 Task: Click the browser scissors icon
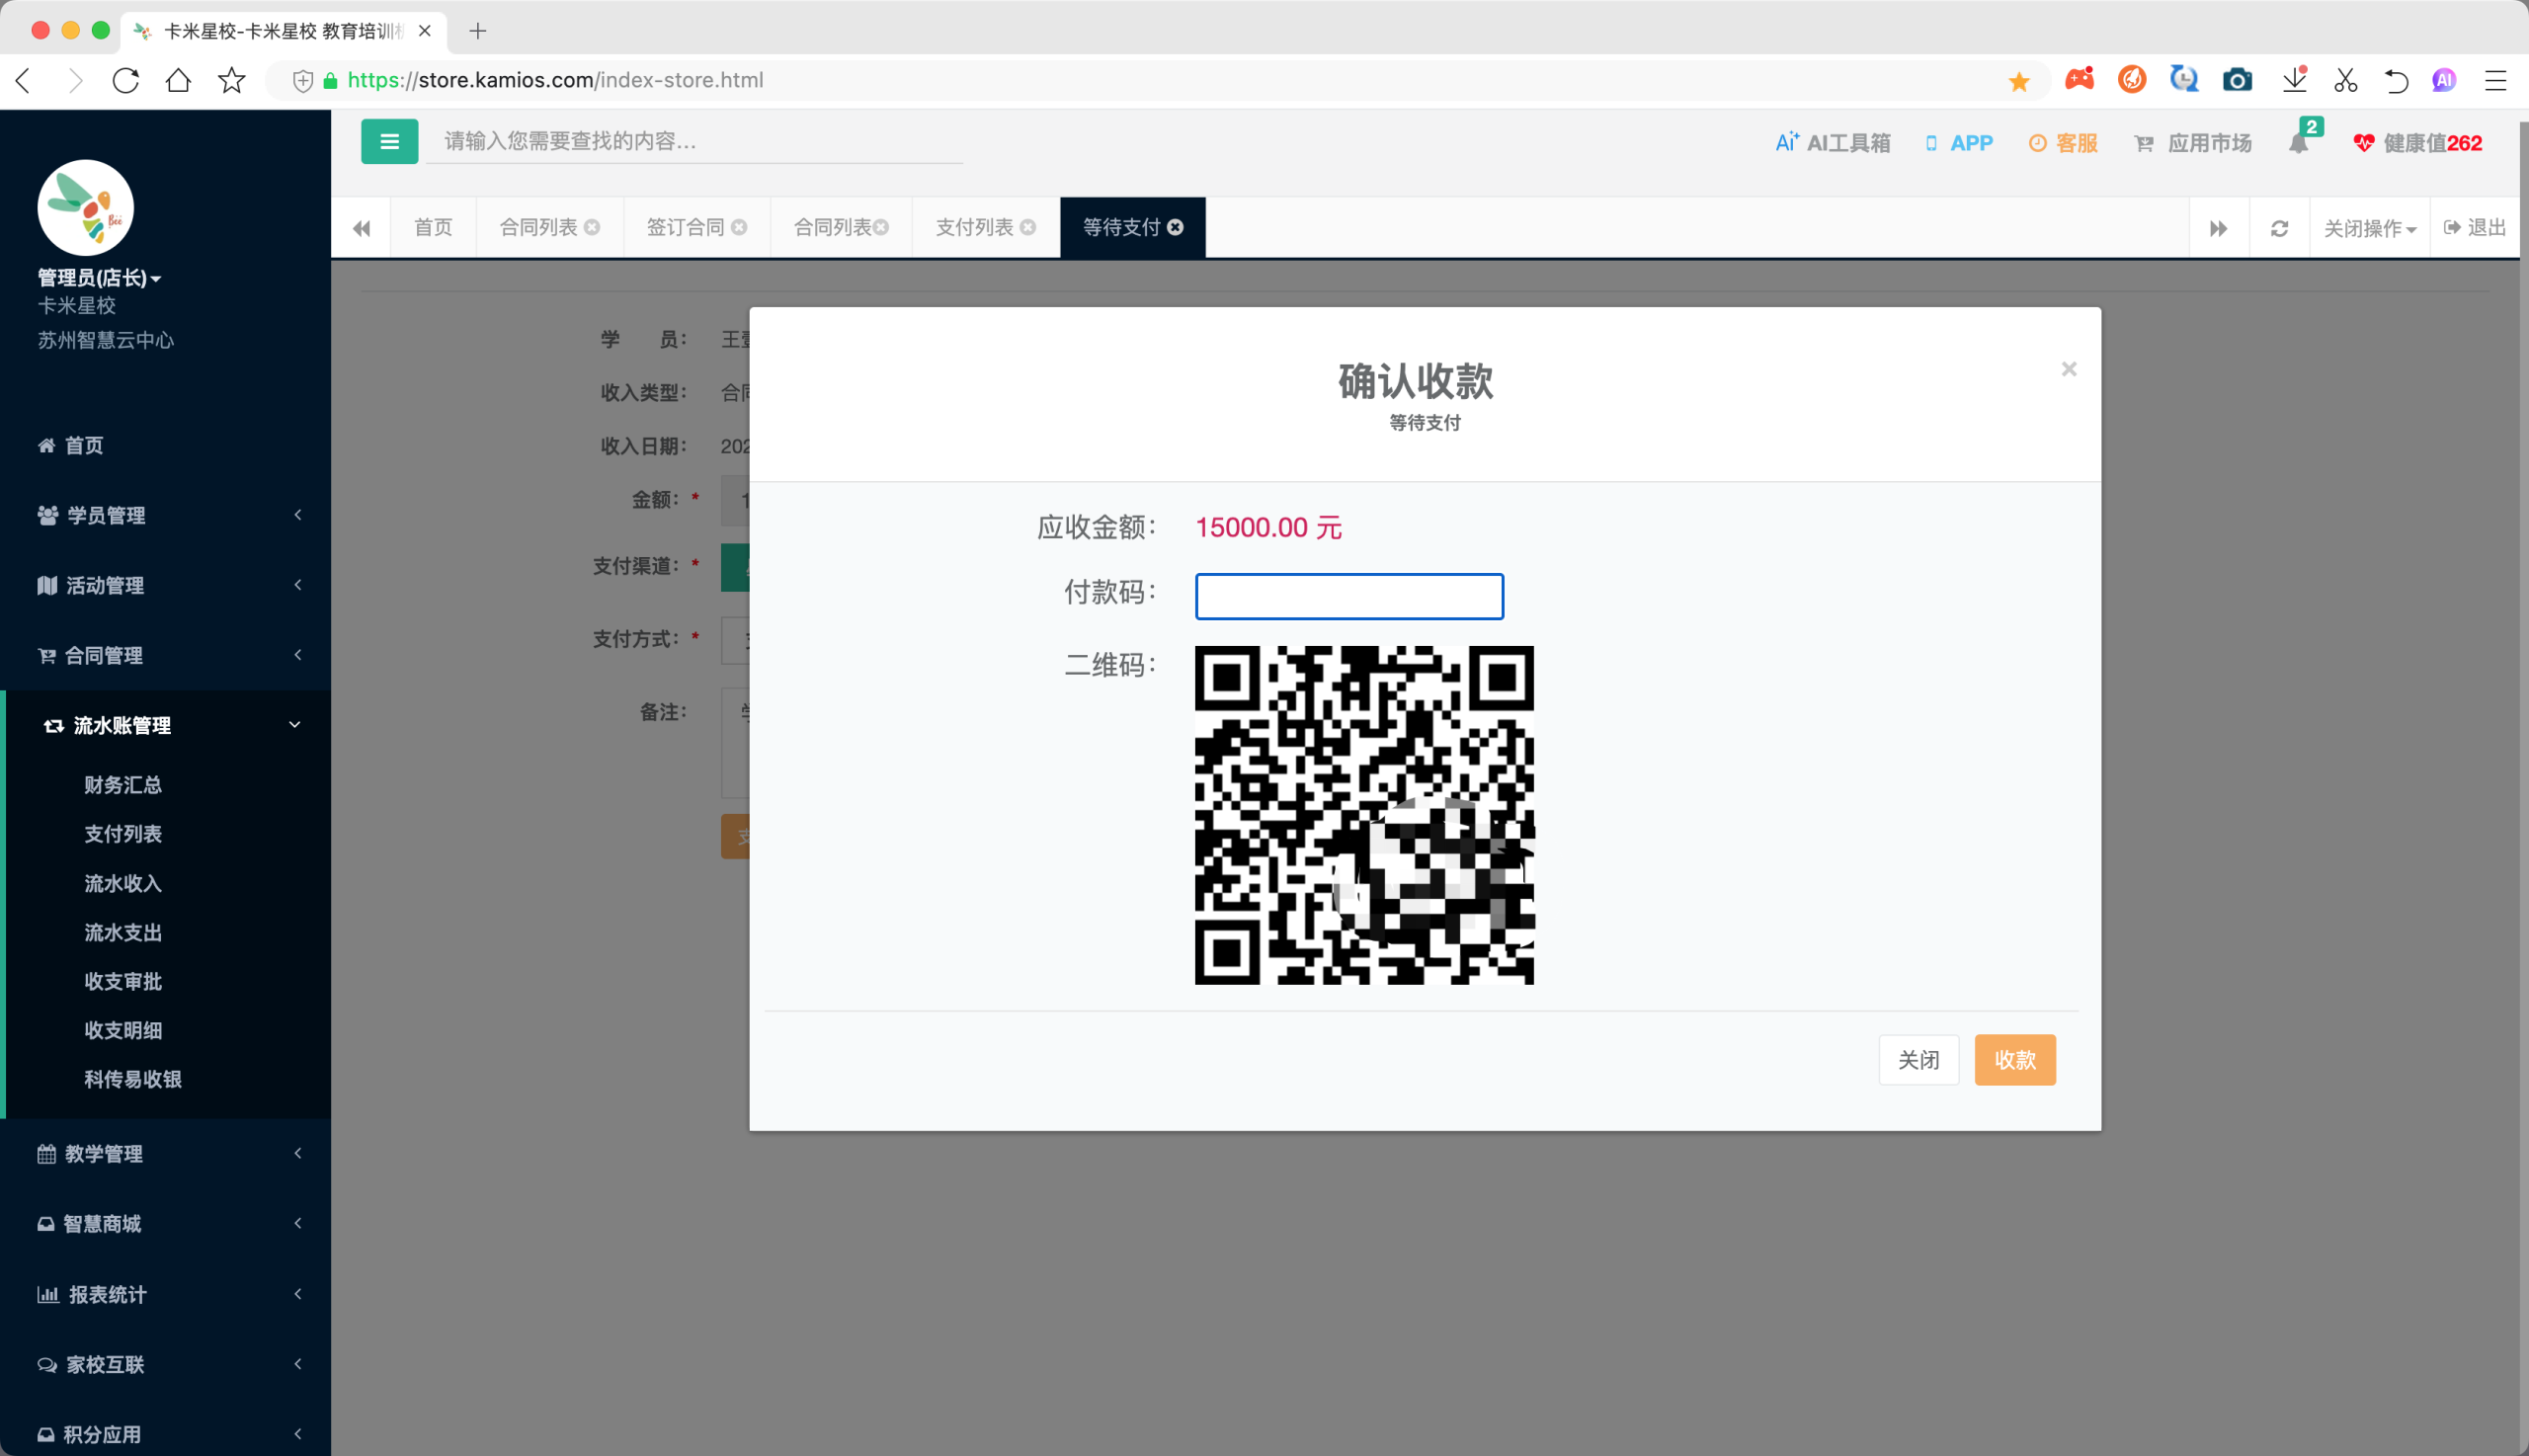pyautogui.click(x=2345, y=80)
